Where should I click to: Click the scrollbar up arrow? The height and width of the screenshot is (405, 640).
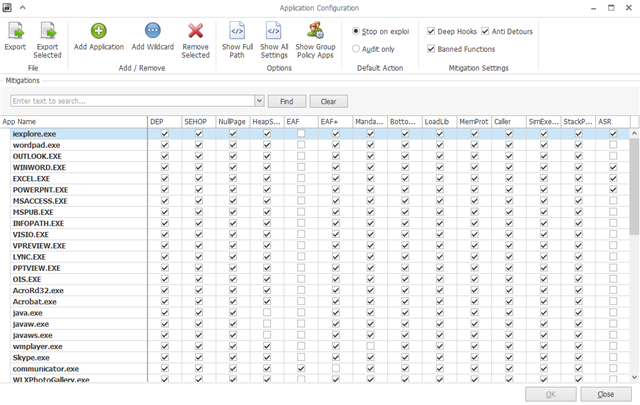click(634, 133)
